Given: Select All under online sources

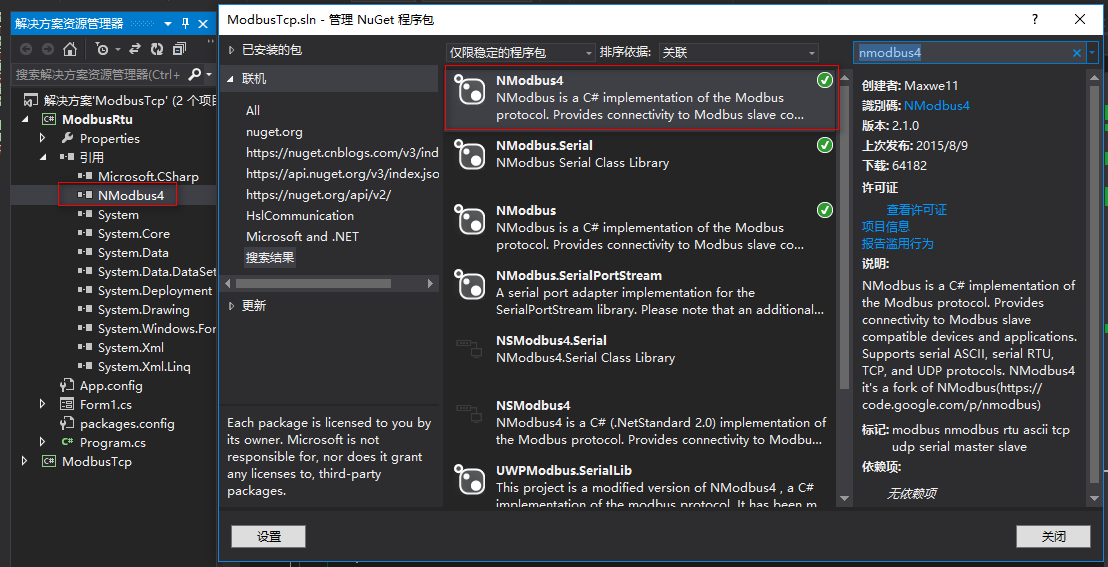Looking at the screenshot, I should click(x=253, y=110).
